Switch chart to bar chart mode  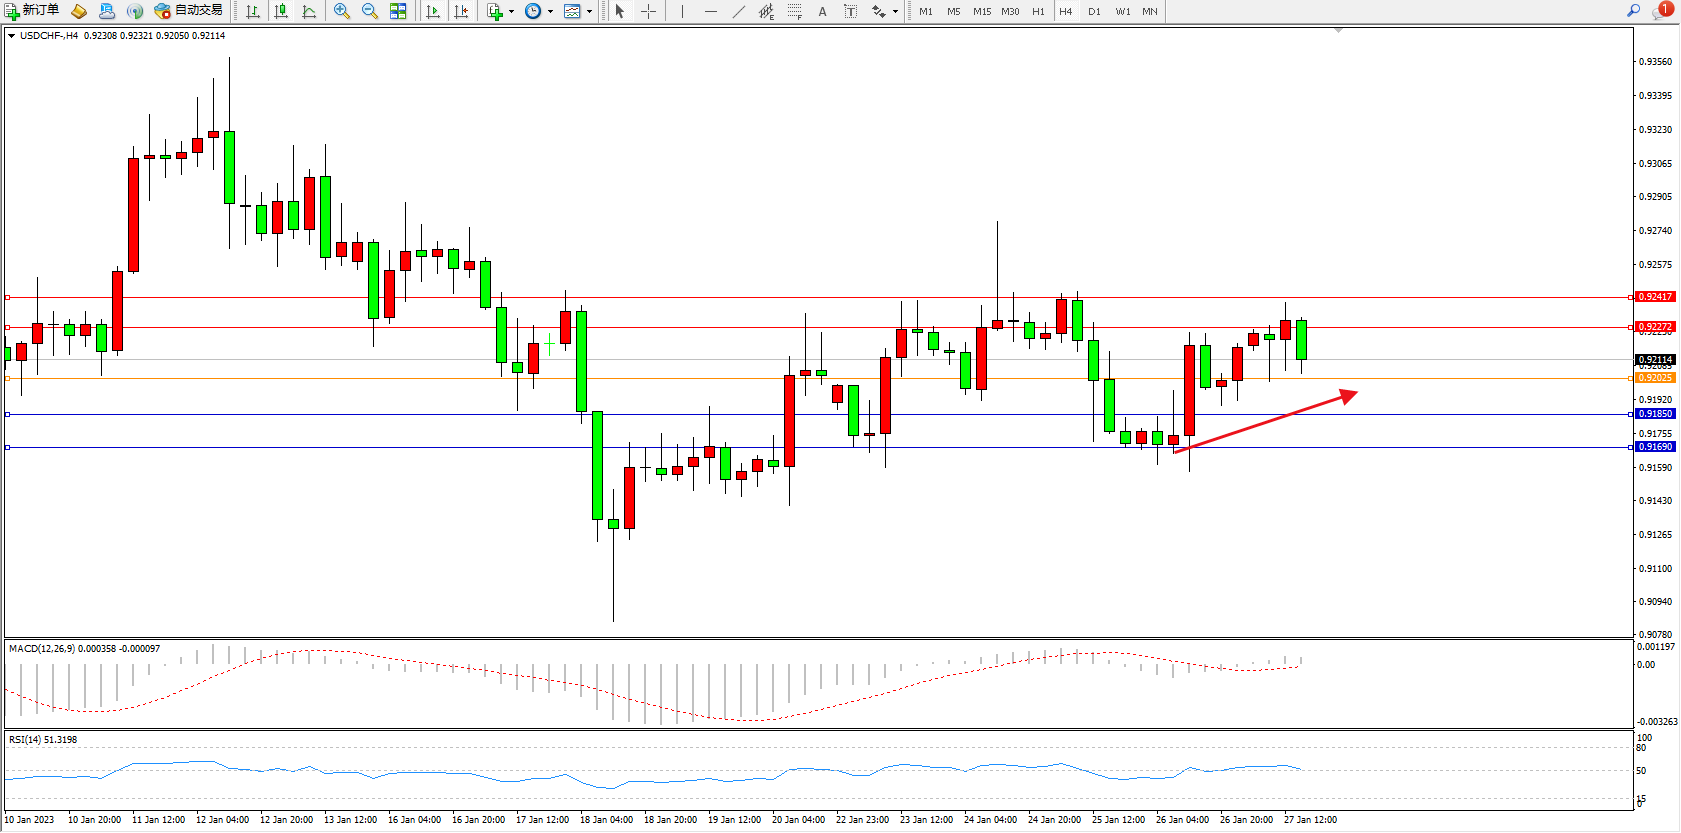pos(253,11)
